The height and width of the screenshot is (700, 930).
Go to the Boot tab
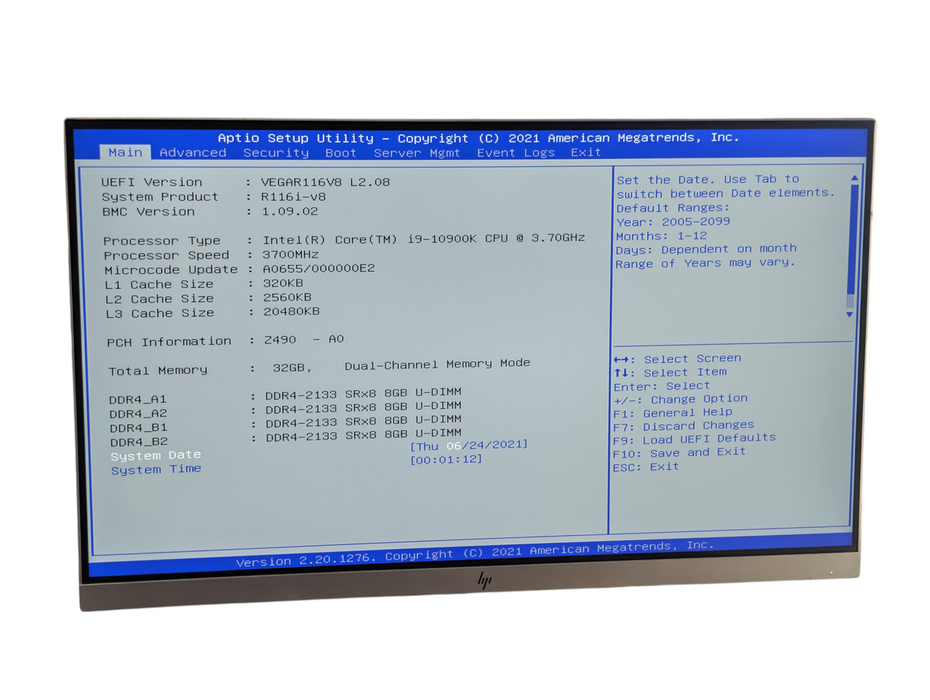click(341, 152)
